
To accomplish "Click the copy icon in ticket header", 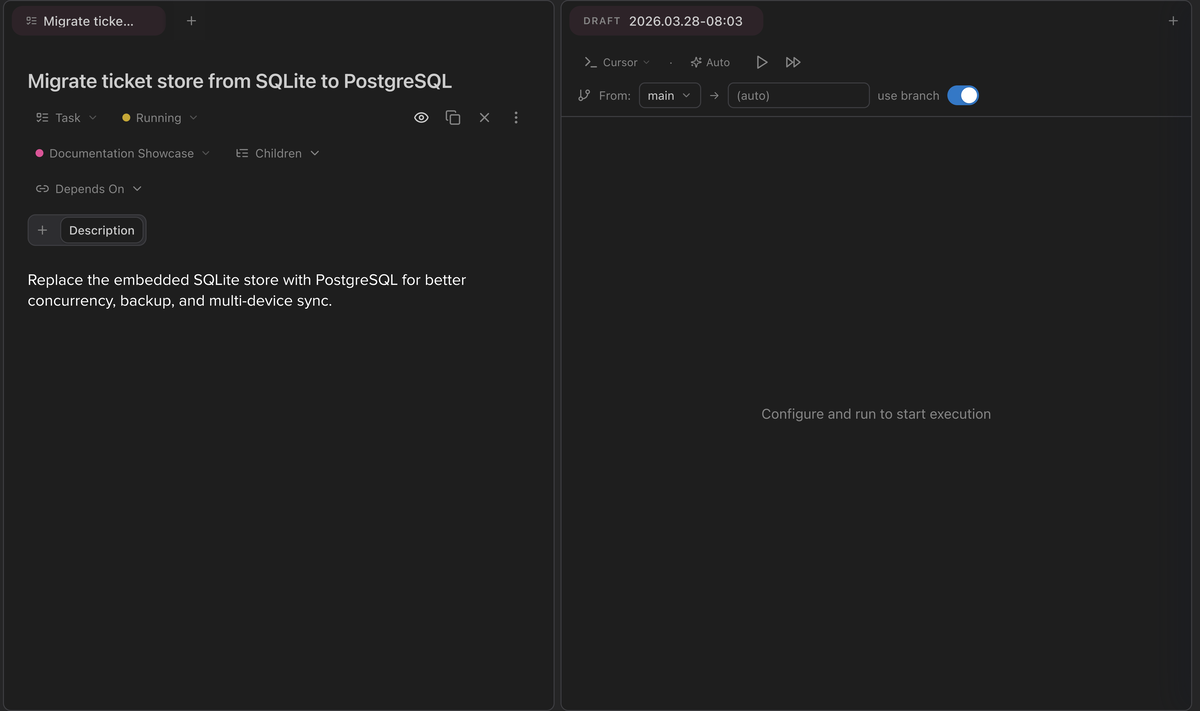I will pyautogui.click(x=453, y=118).
